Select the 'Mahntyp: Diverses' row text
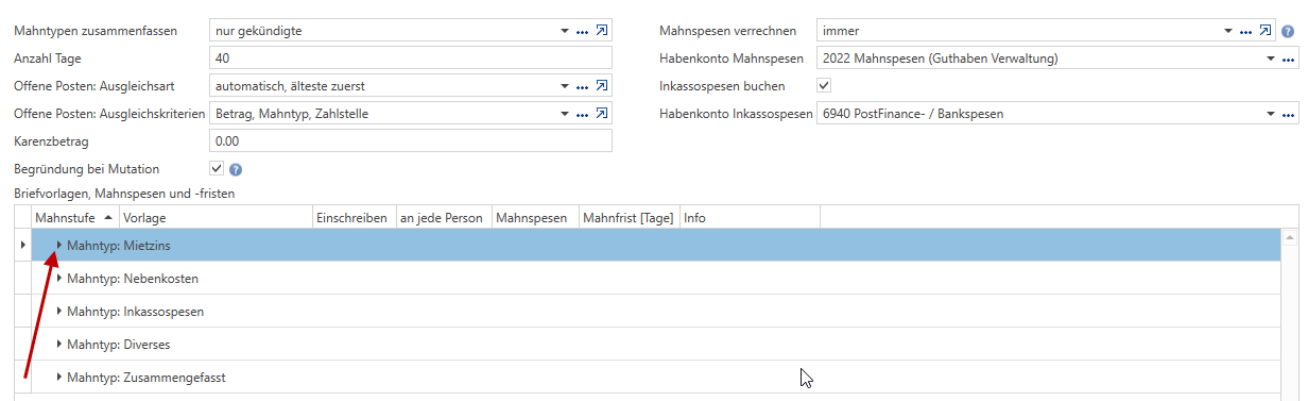Viewport: 1308px width, 401px height. click(119, 344)
